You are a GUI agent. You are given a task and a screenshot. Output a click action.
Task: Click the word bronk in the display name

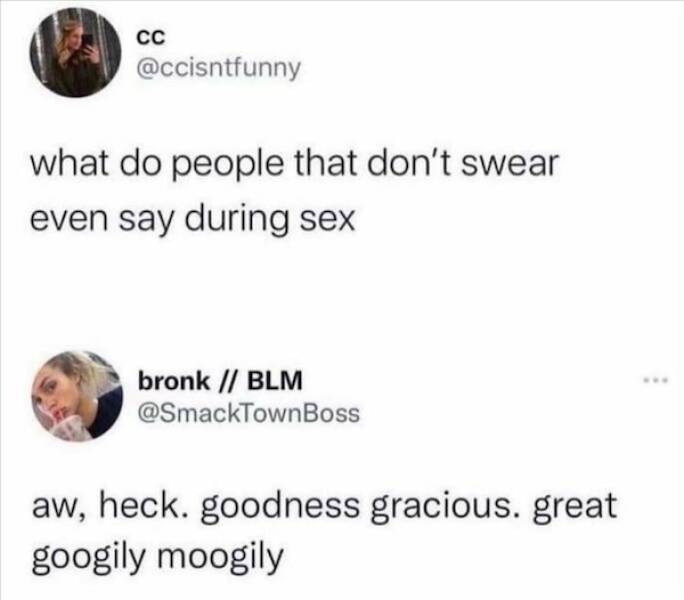coord(174,380)
